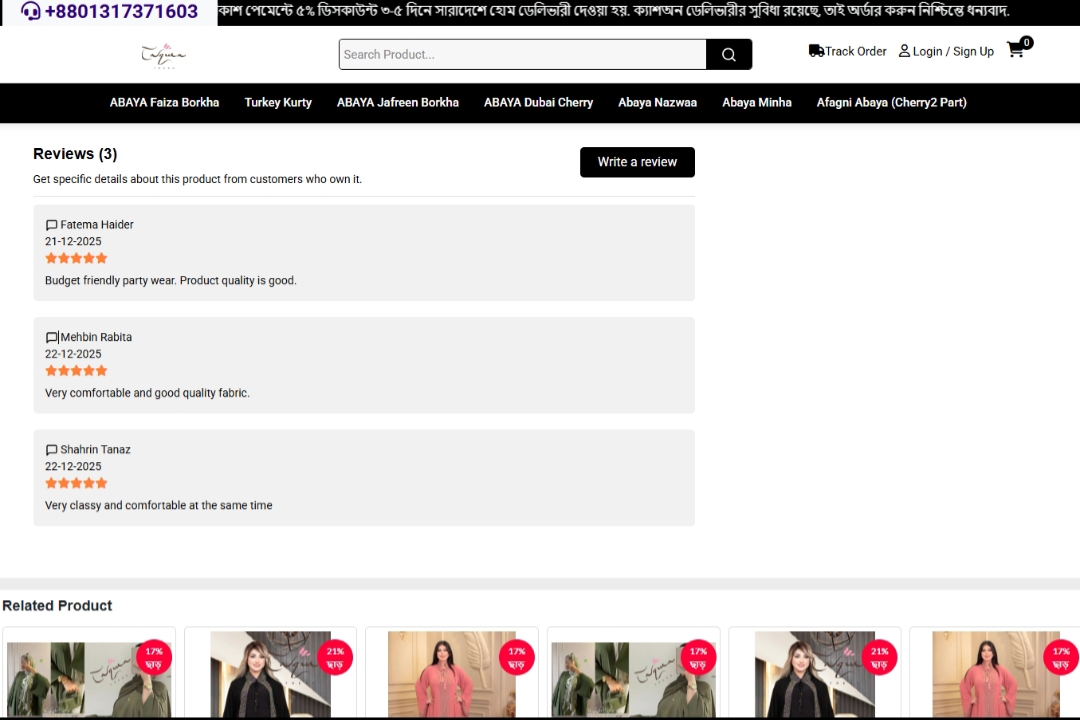Screen dimensions: 1080x720
Task: Click star rating in Mehbin Rabita's review
Action: coord(76,371)
